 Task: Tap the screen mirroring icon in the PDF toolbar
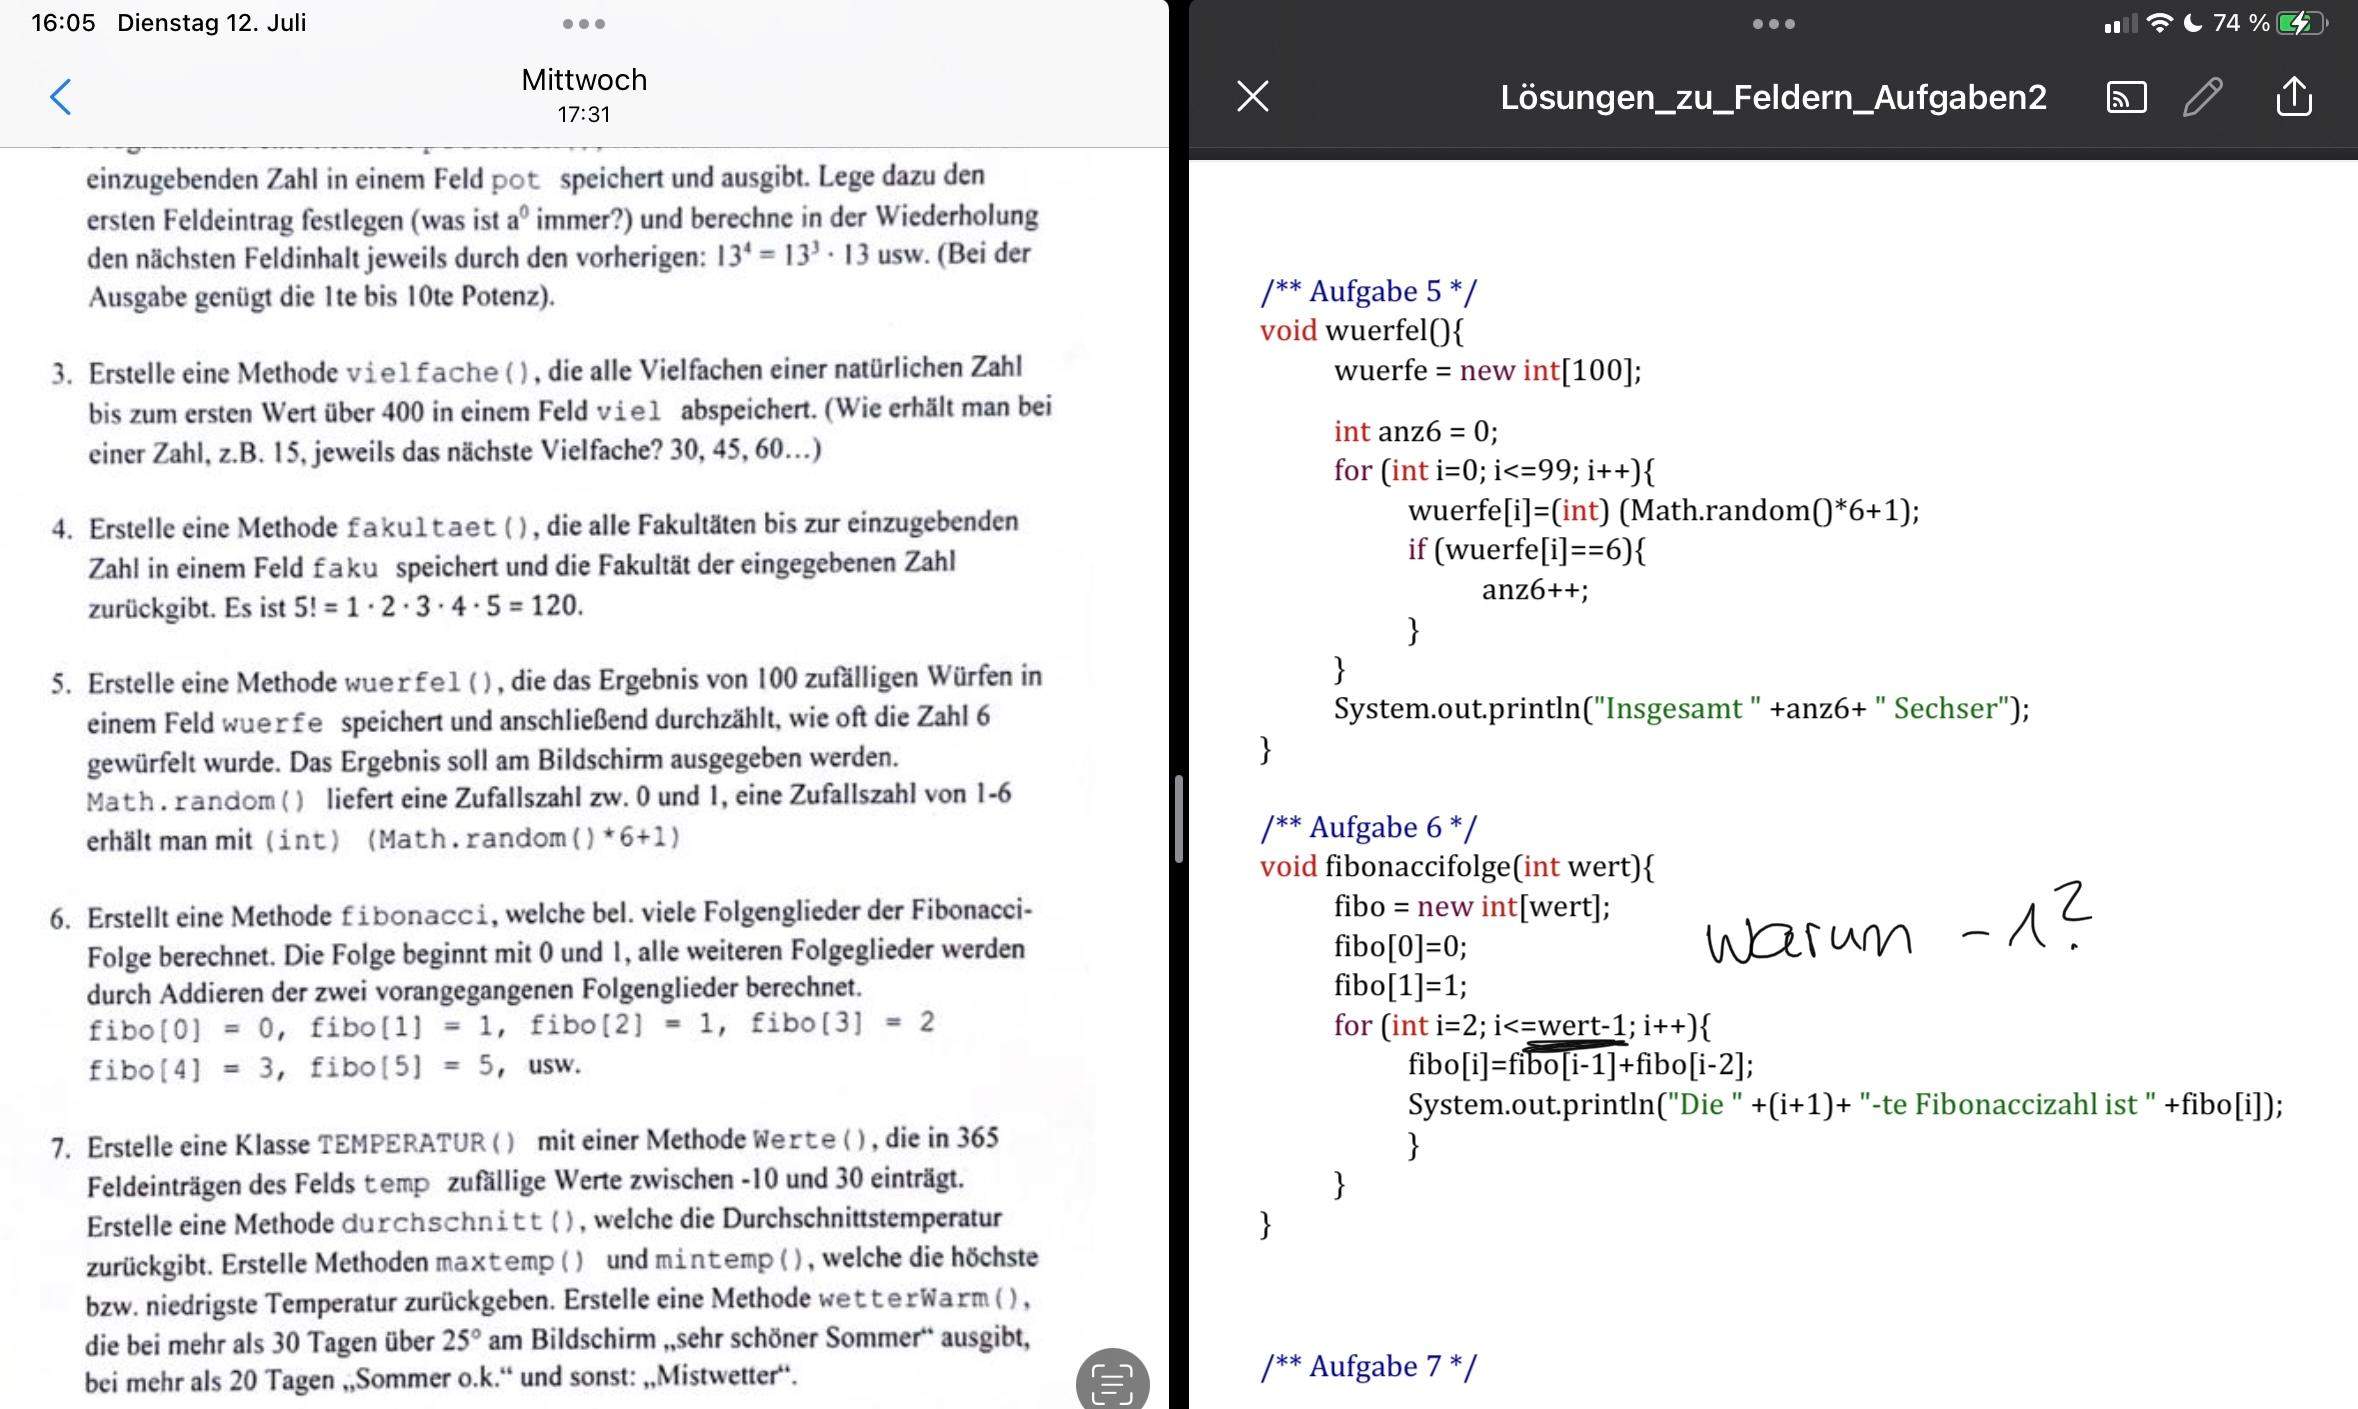[x=2126, y=96]
